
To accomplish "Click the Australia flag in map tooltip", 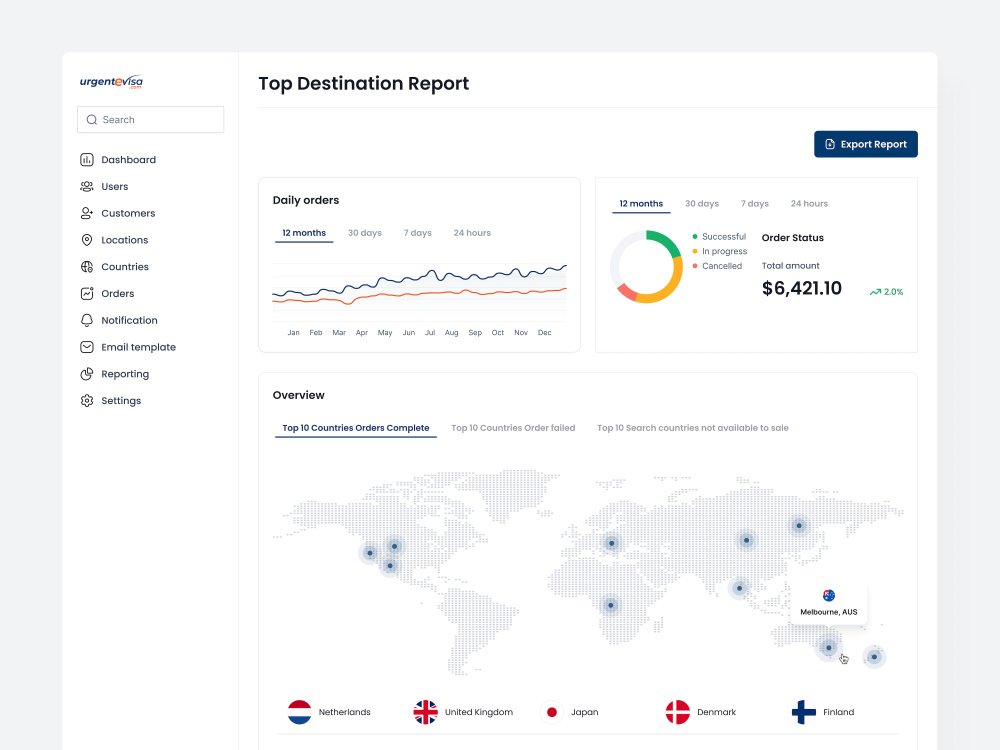I will 828,596.
